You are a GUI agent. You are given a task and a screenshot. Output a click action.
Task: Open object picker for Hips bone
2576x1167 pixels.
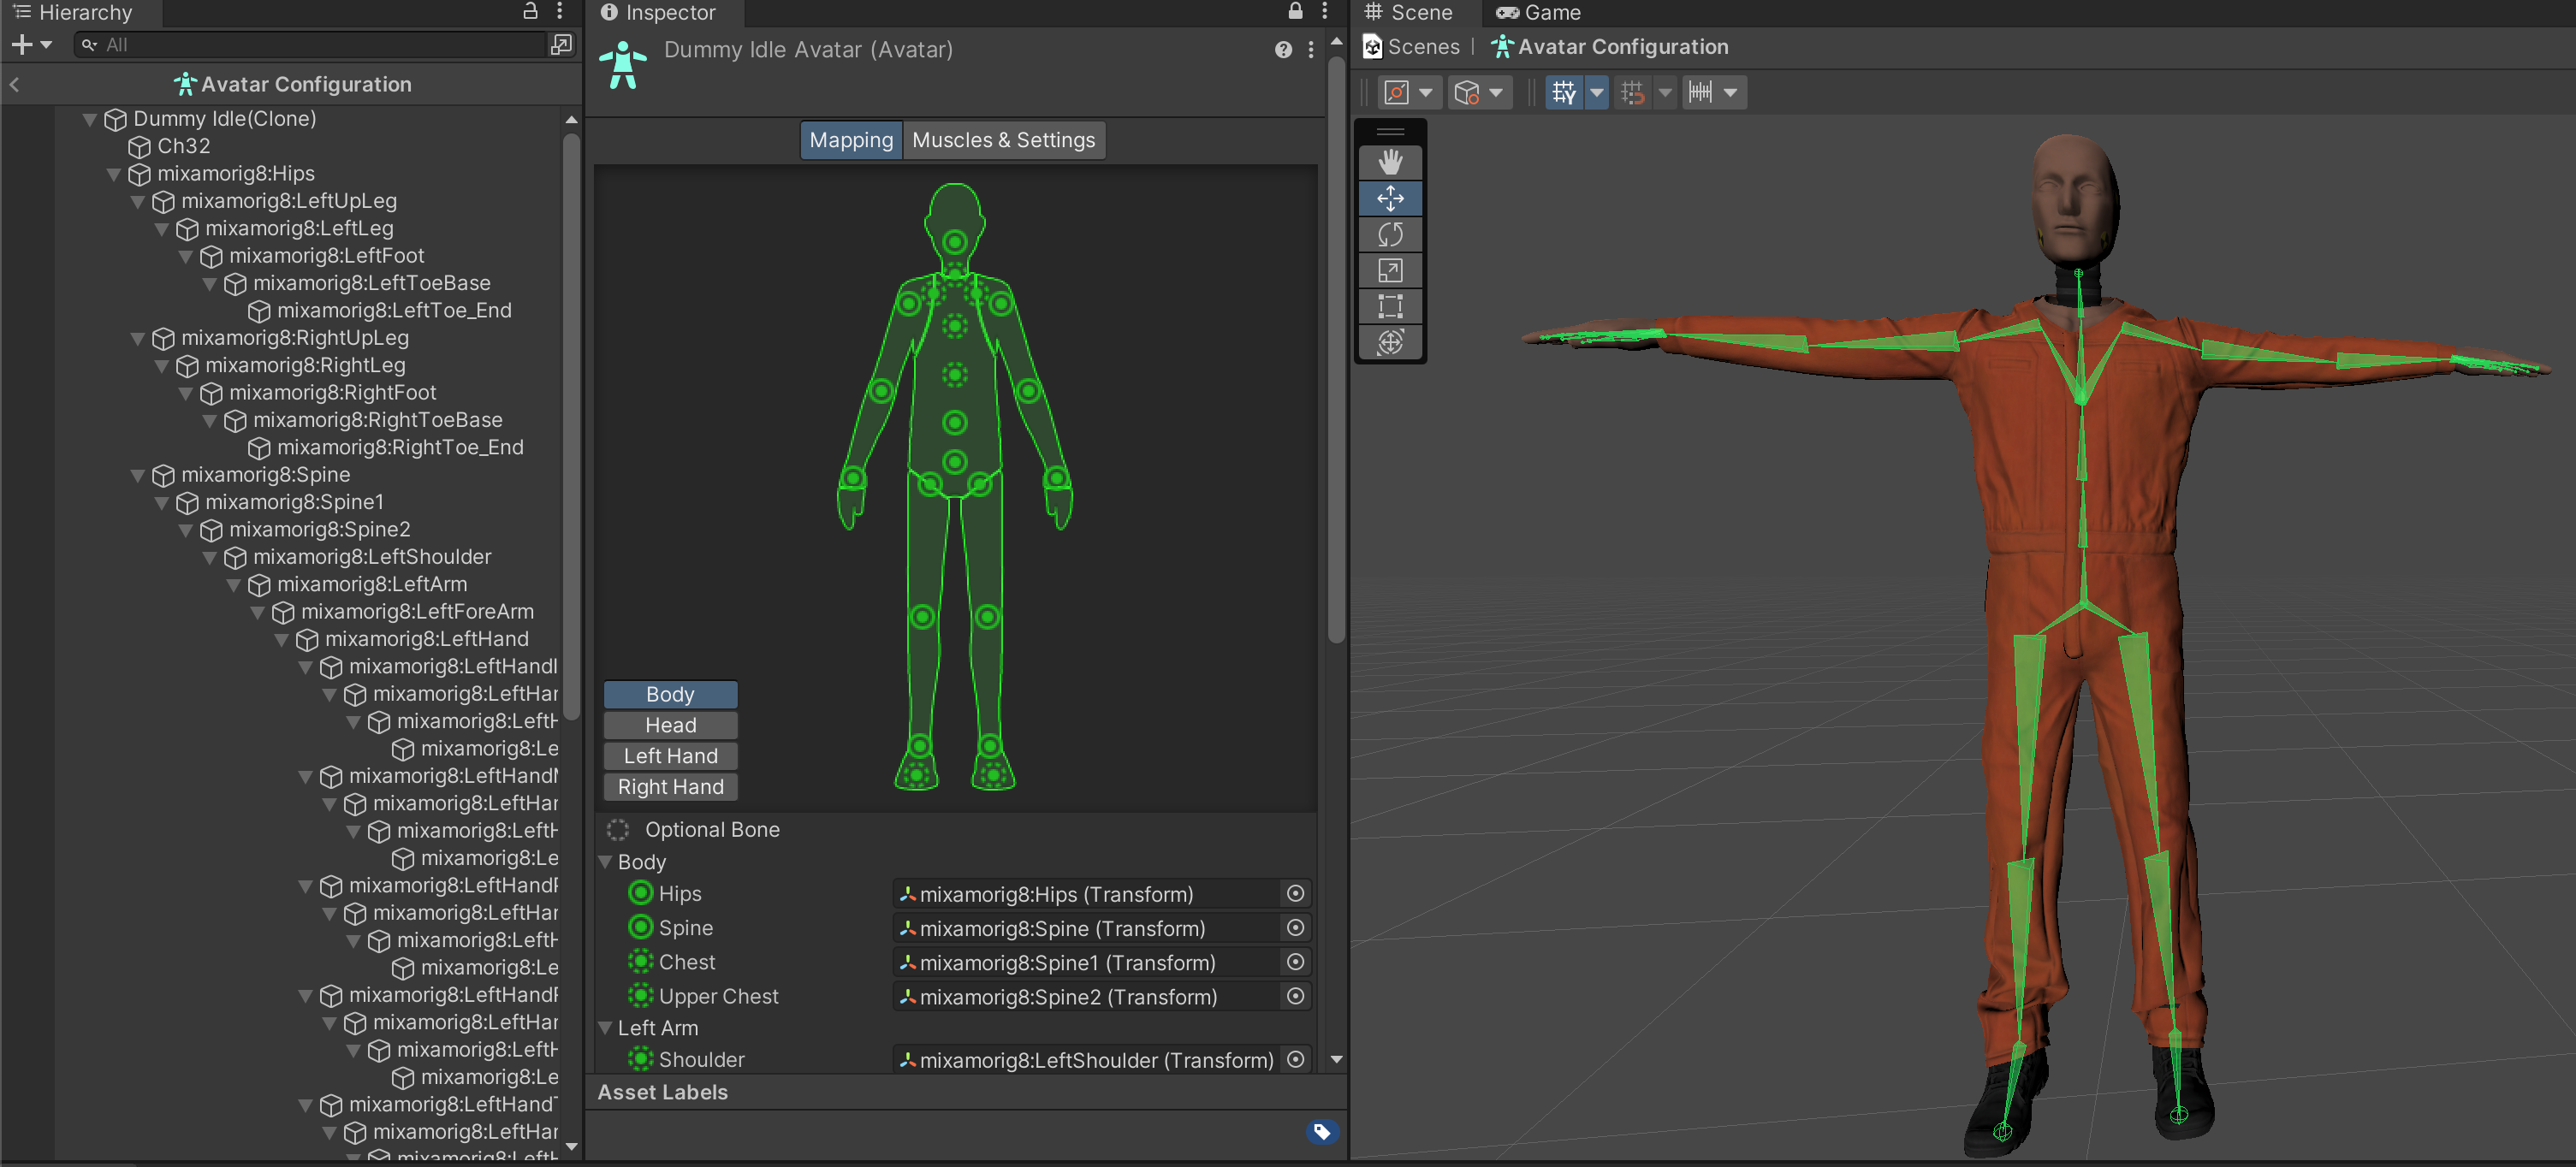(x=1295, y=893)
